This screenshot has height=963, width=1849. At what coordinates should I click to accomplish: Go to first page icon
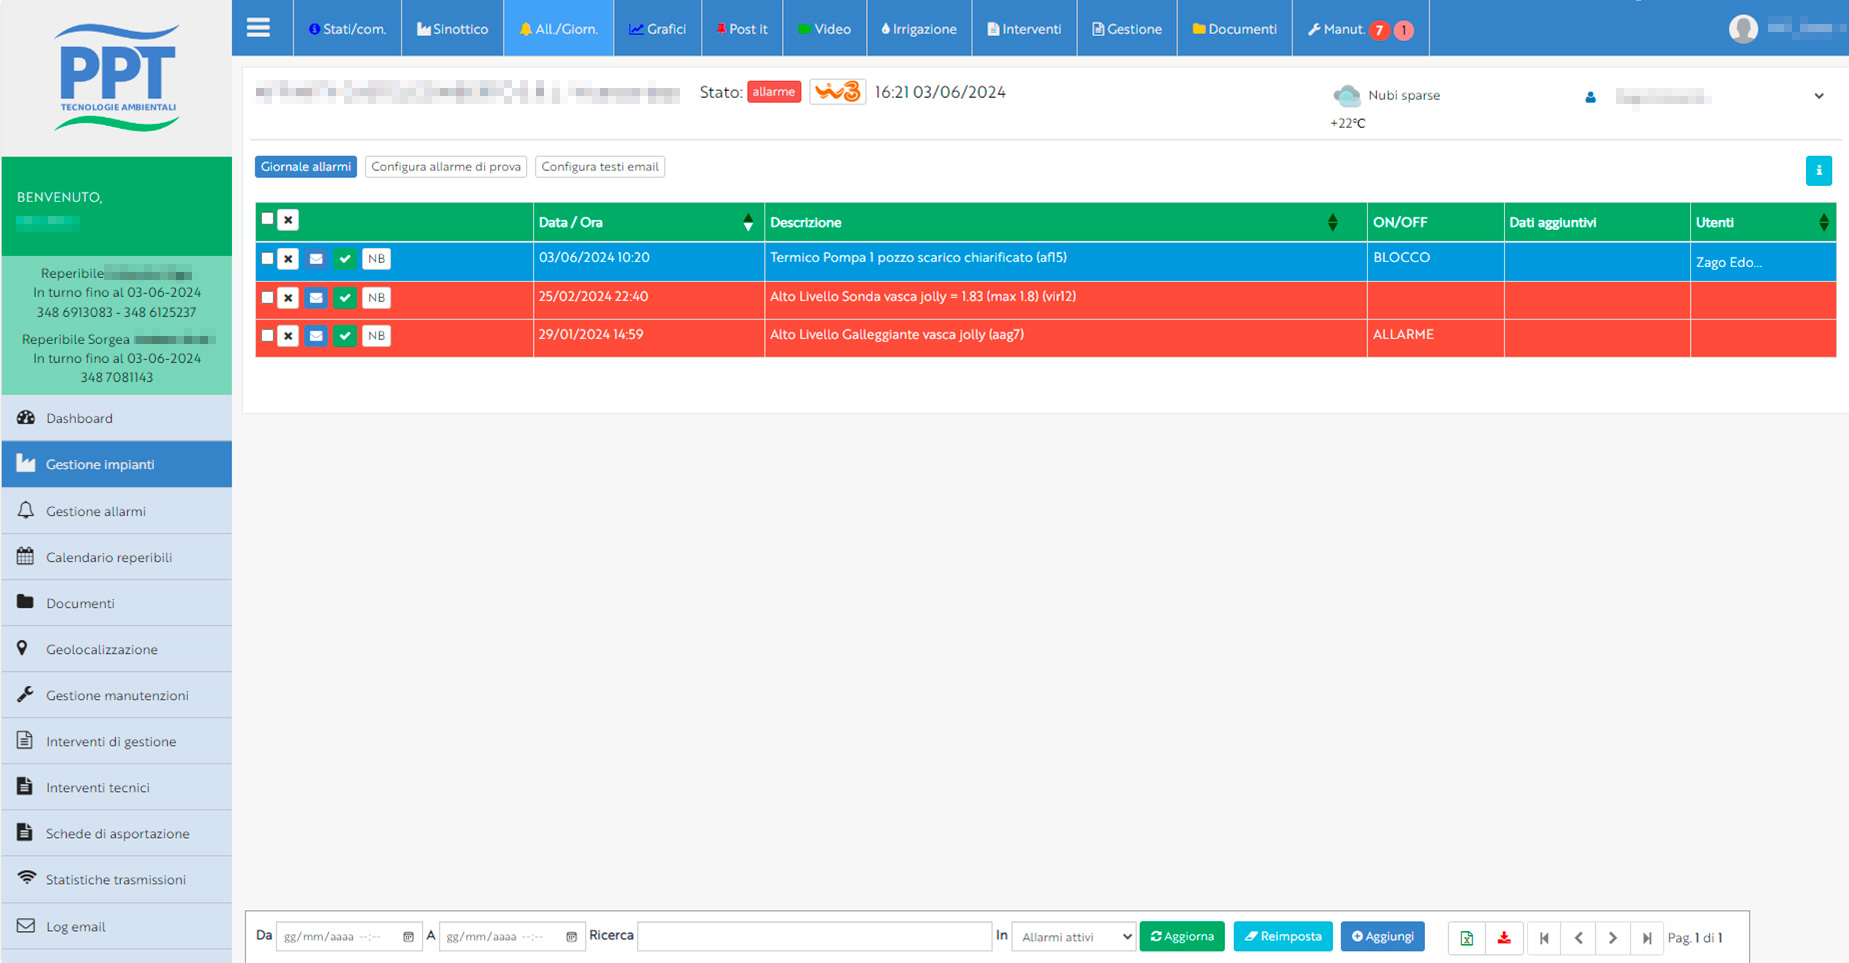point(1544,938)
